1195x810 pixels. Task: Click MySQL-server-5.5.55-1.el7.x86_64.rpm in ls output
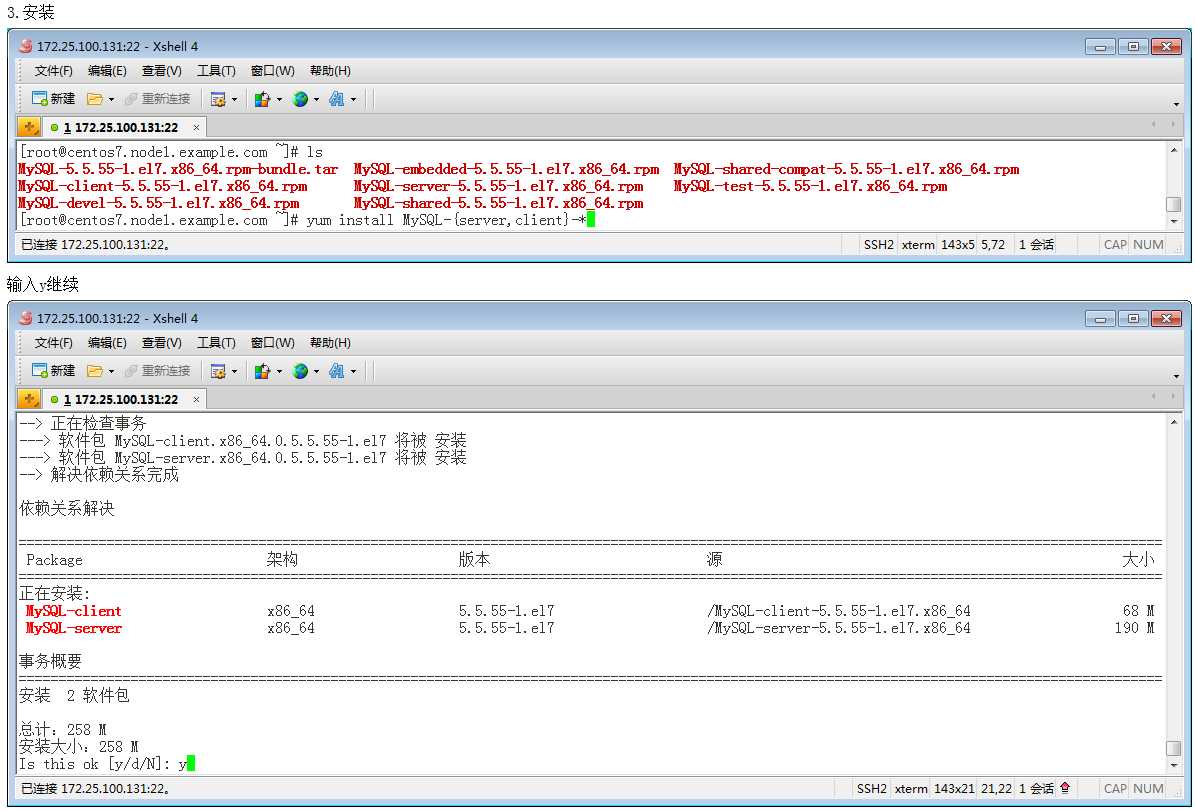498,186
